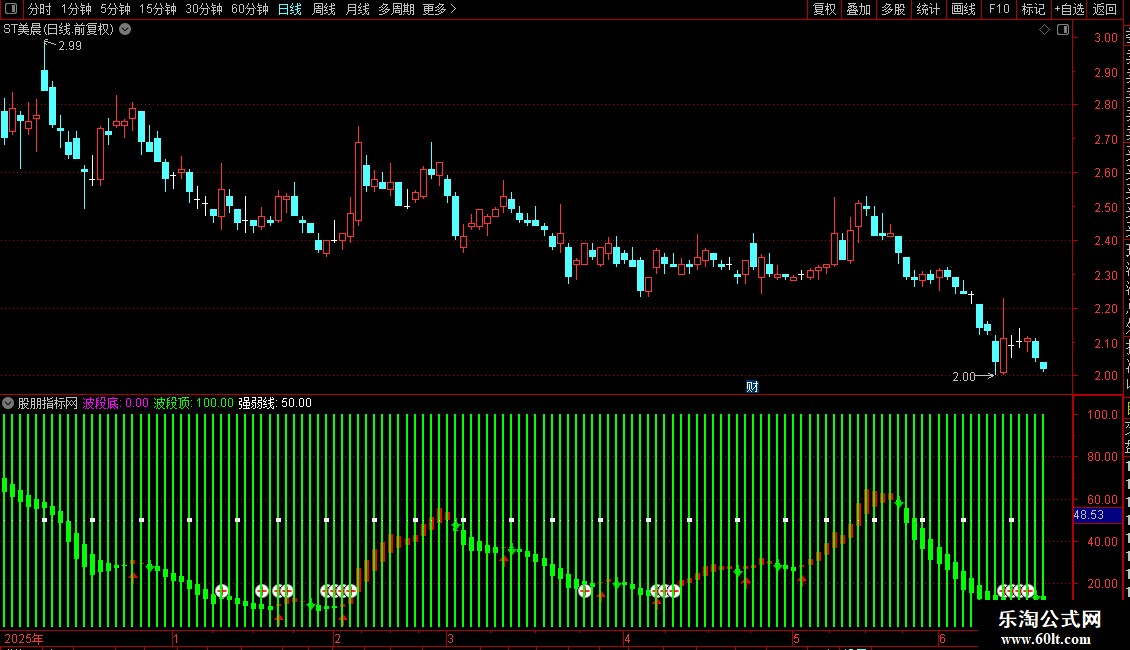The height and width of the screenshot is (650, 1130).
Task: Open F10 company info
Action: click(999, 9)
